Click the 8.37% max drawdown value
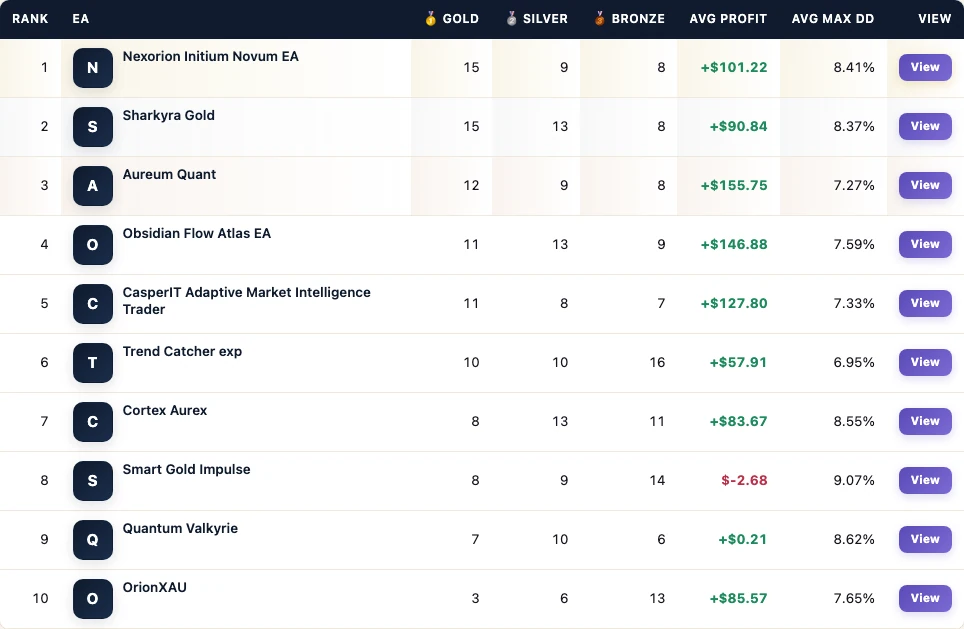The image size is (964, 629). [x=854, y=127]
